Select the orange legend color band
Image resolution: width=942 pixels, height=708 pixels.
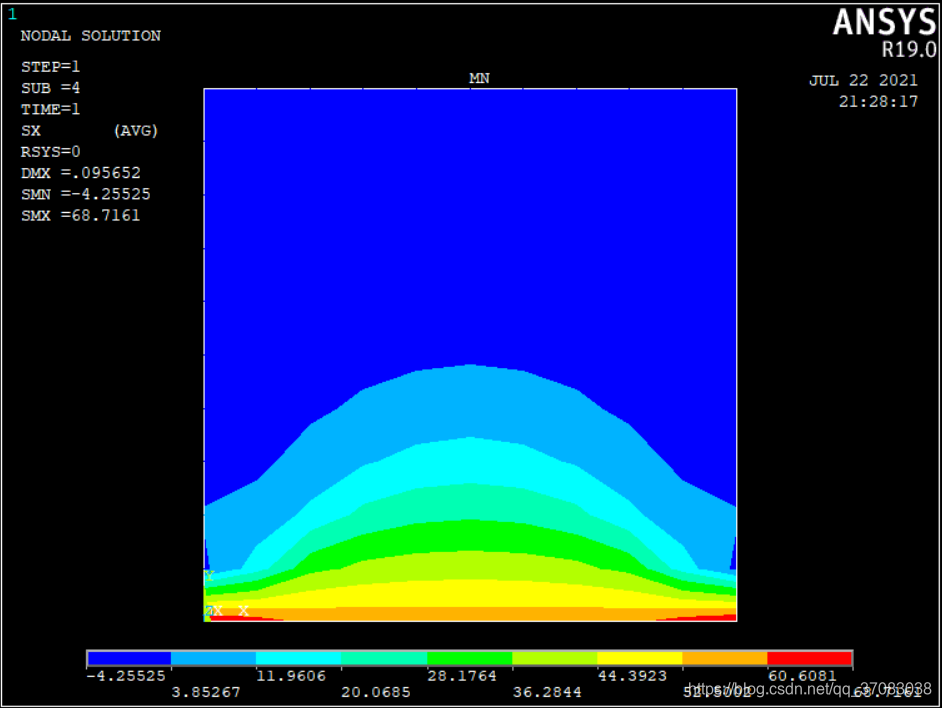(x=725, y=659)
